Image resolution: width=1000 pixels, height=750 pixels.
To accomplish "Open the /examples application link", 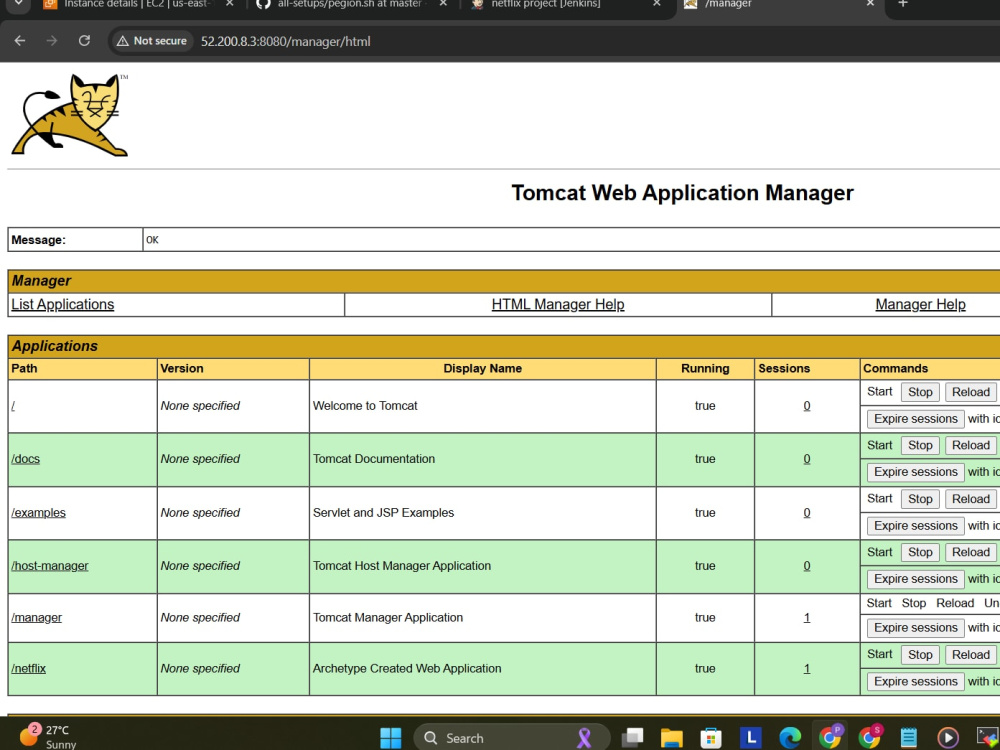I will click(38, 513).
